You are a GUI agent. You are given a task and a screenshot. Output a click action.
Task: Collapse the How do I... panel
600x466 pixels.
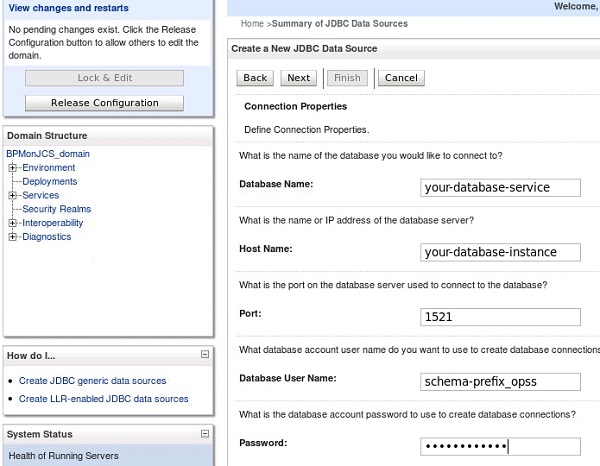click(x=205, y=354)
